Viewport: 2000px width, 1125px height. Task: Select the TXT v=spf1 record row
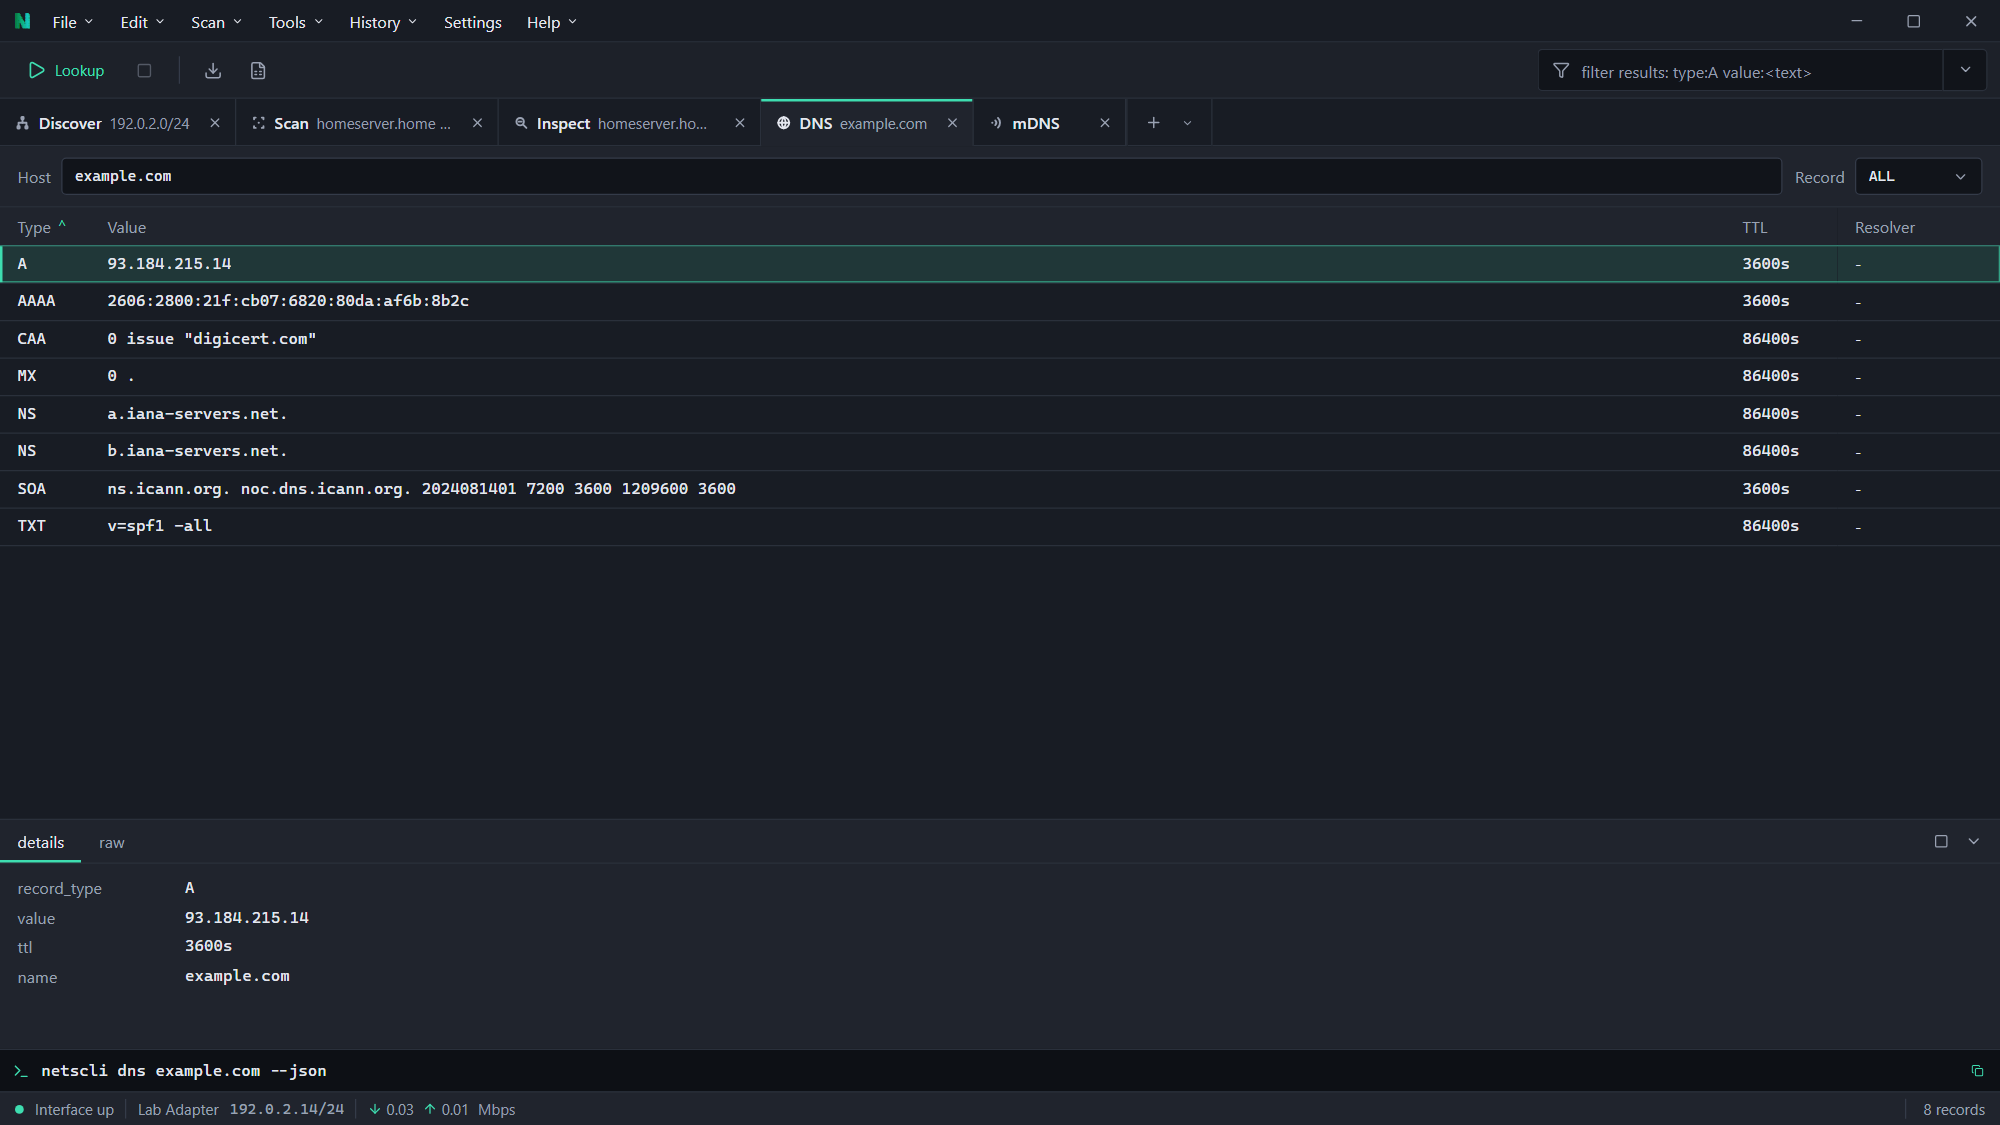(1000, 526)
